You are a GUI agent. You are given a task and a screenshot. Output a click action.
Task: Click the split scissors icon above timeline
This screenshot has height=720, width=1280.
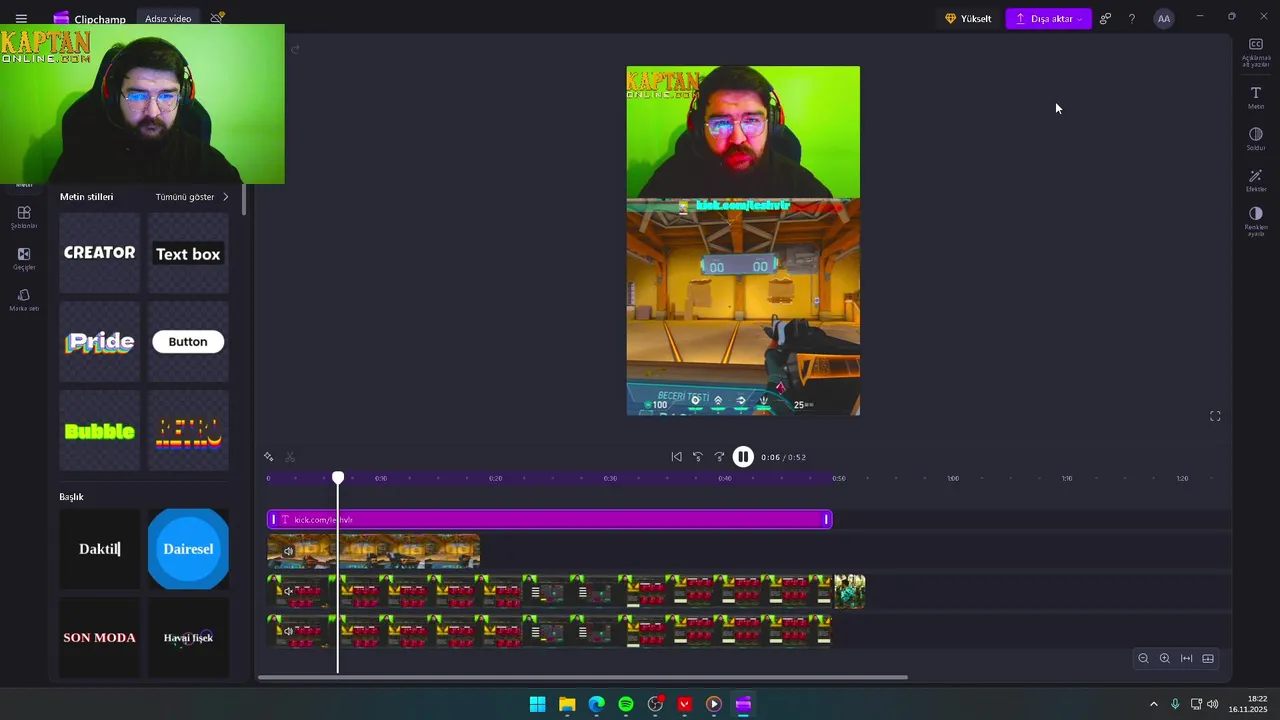pos(290,457)
